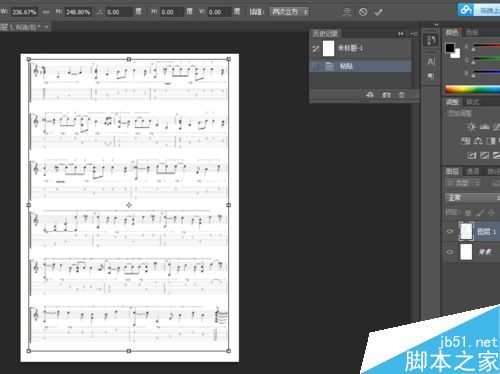Switch to the Color panel tab
This screenshot has width=500, height=374.
pyautogui.click(x=452, y=32)
